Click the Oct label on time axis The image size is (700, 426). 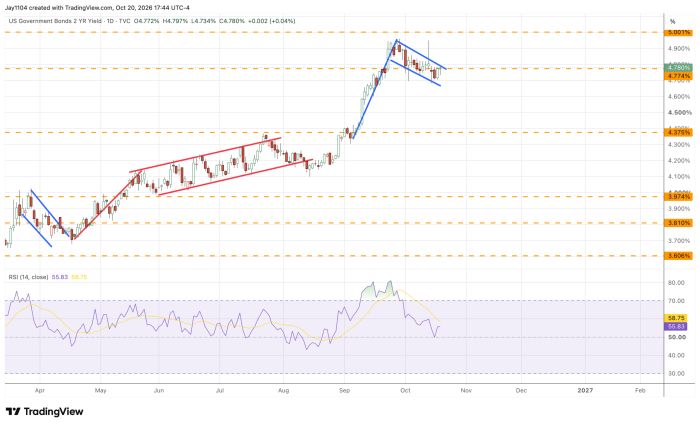[405, 391]
